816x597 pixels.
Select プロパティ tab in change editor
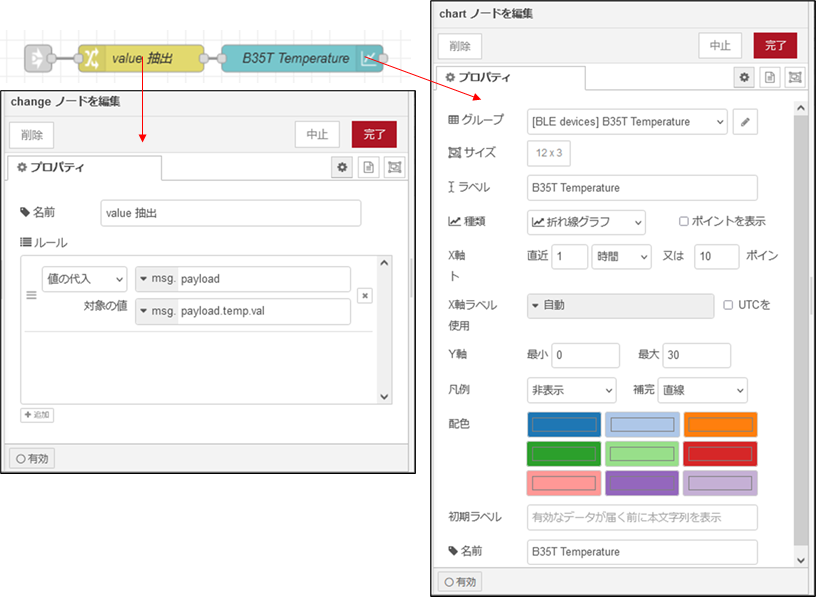[x=52, y=168]
